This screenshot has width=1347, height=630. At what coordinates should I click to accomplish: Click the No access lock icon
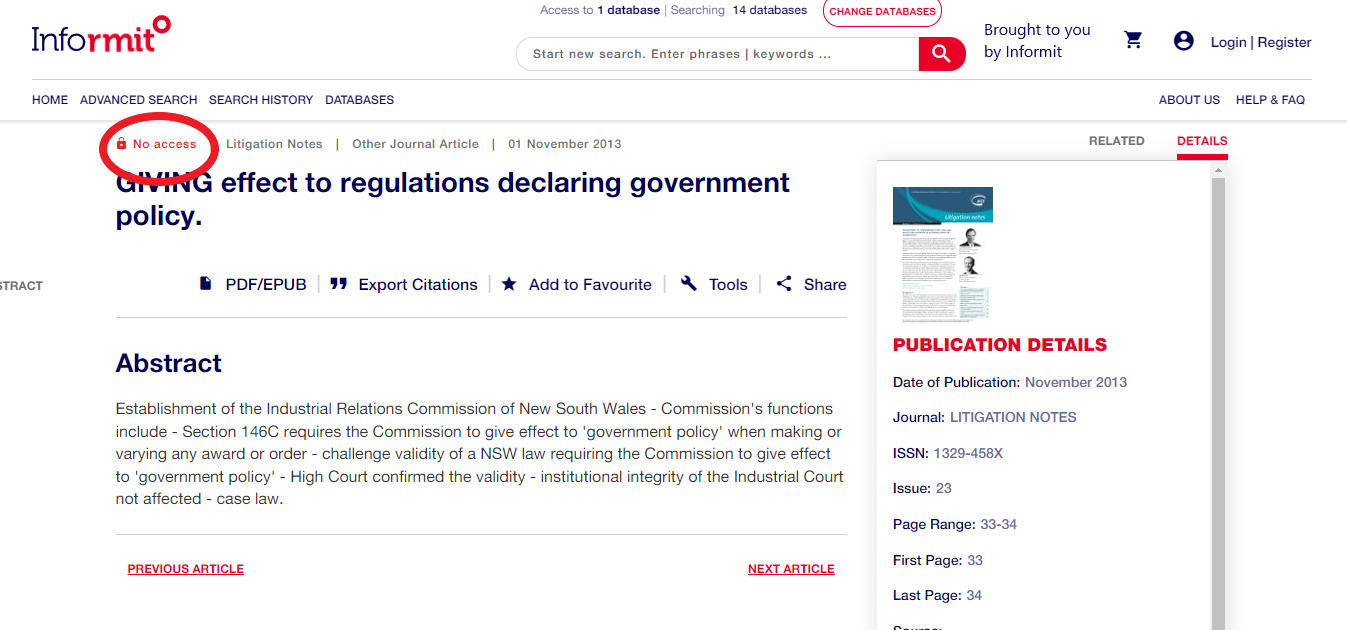coord(122,144)
